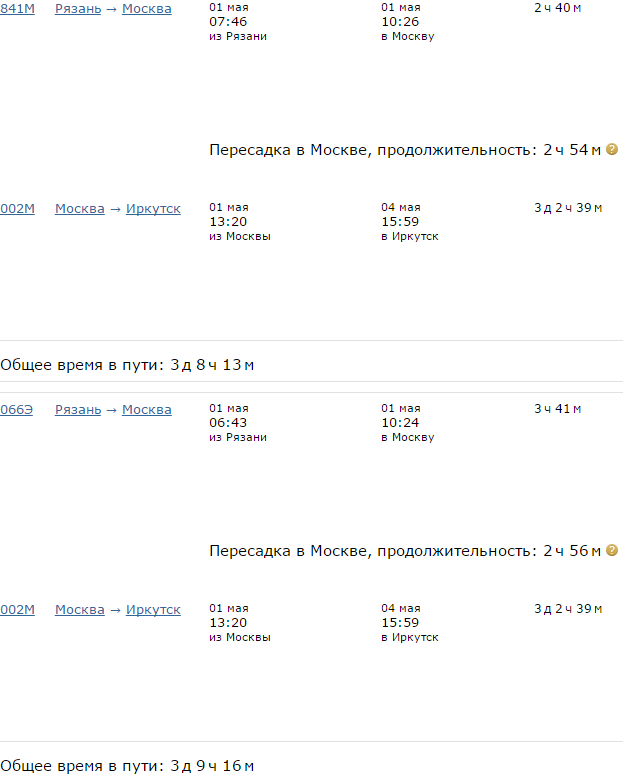Click total travel time 3 д 8 ч 13 м
Image resolution: width=623 pixels, height=780 pixels.
pyautogui.click(x=212, y=365)
